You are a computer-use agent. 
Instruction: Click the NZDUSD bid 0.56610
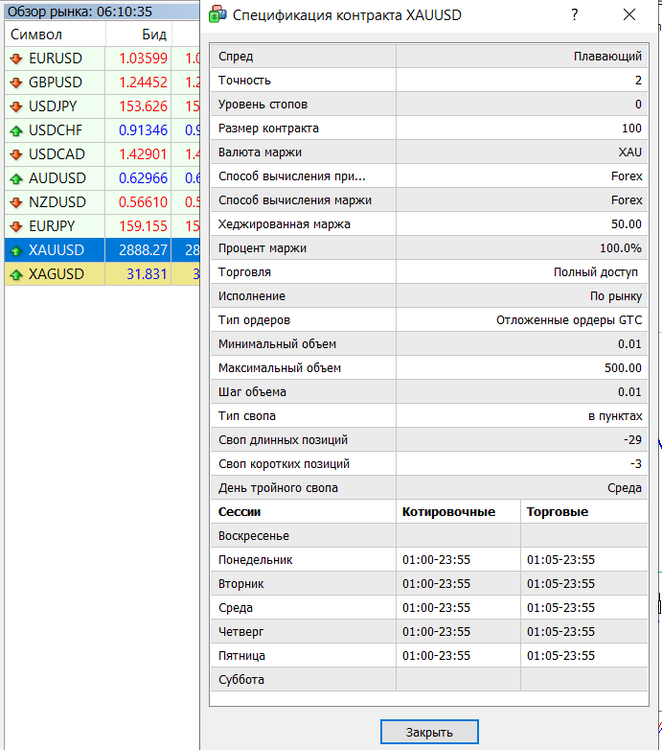143,202
